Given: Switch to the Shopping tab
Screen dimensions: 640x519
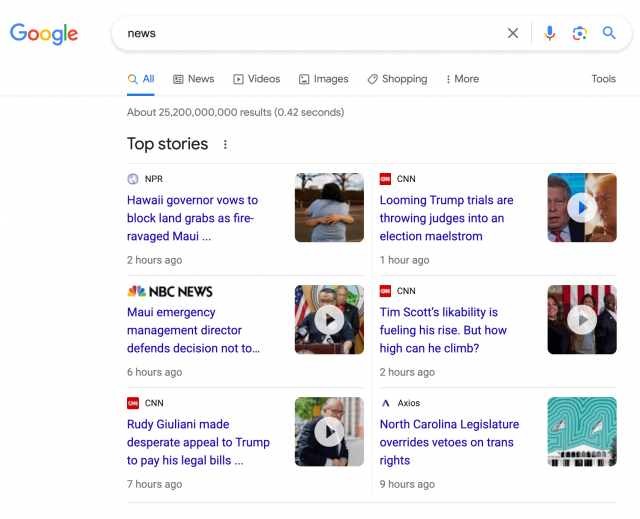Looking at the screenshot, I should (x=397, y=79).
